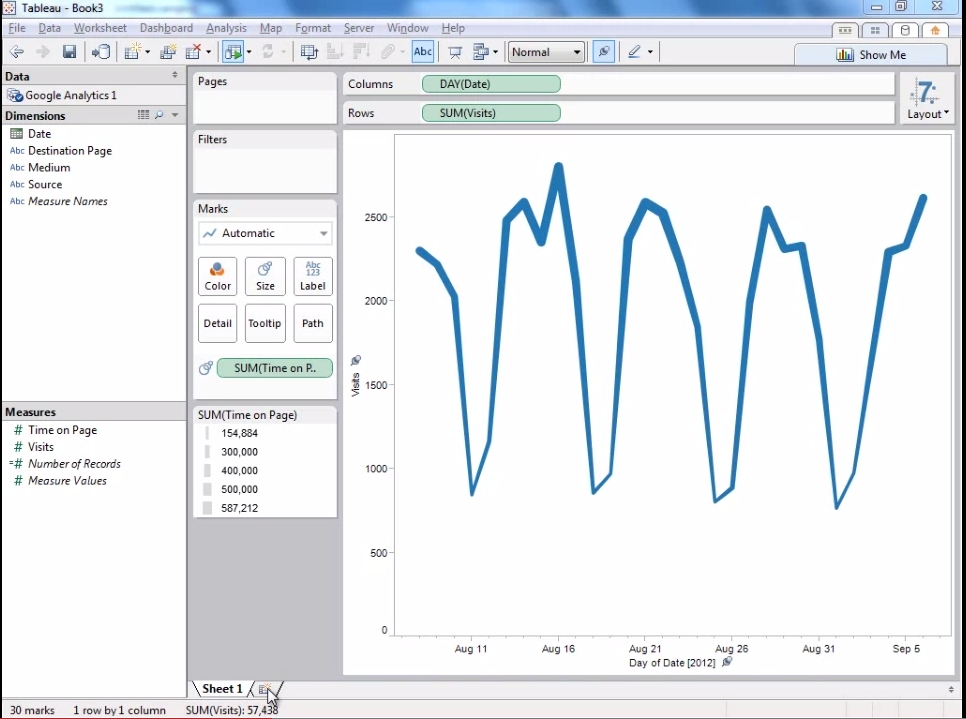Open the Data pane menu arrow
The height and width of the screenshot is (719, 966).
pos(175,75)
